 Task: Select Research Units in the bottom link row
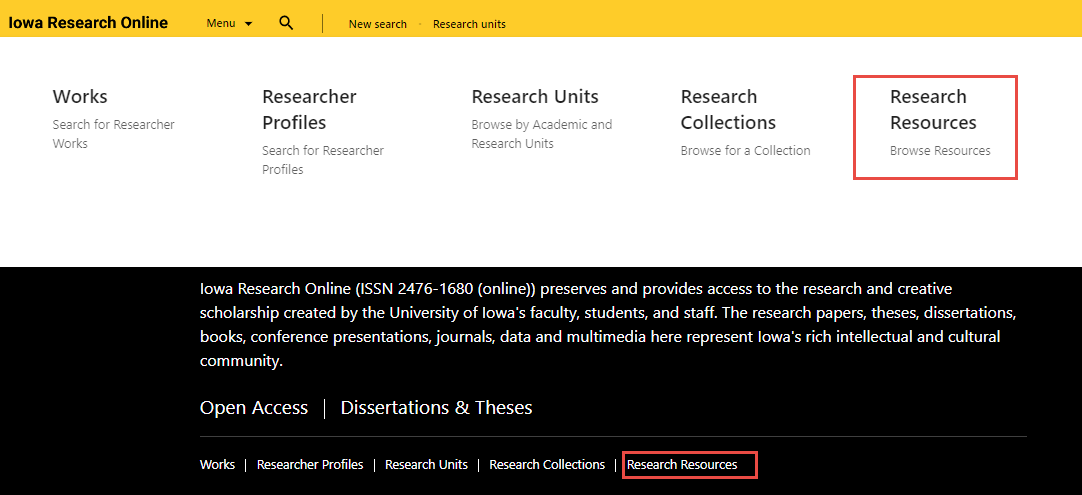pos(426,465)
